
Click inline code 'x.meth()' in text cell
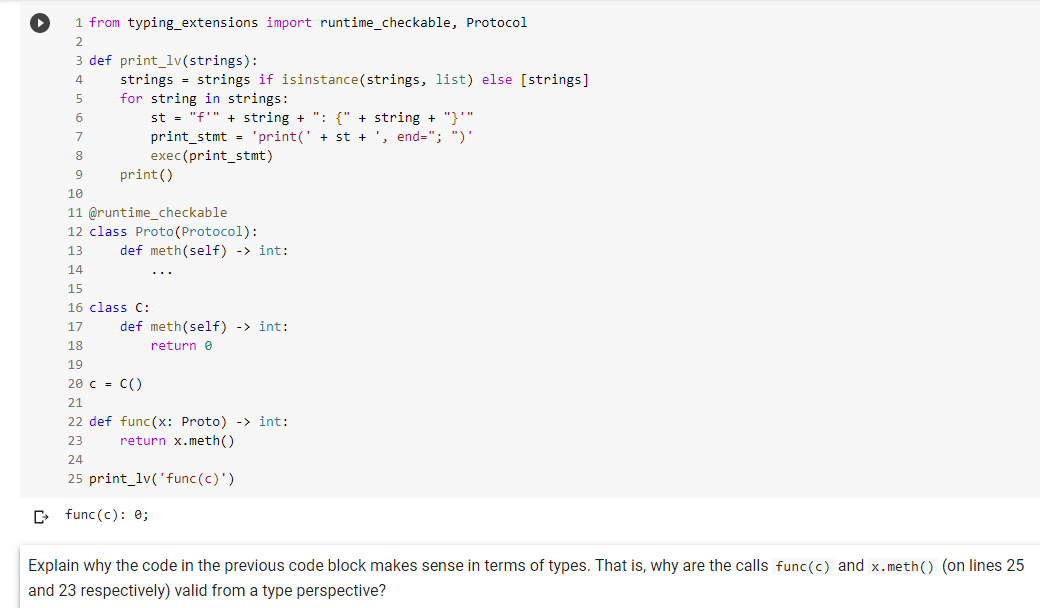click(901, 566)
